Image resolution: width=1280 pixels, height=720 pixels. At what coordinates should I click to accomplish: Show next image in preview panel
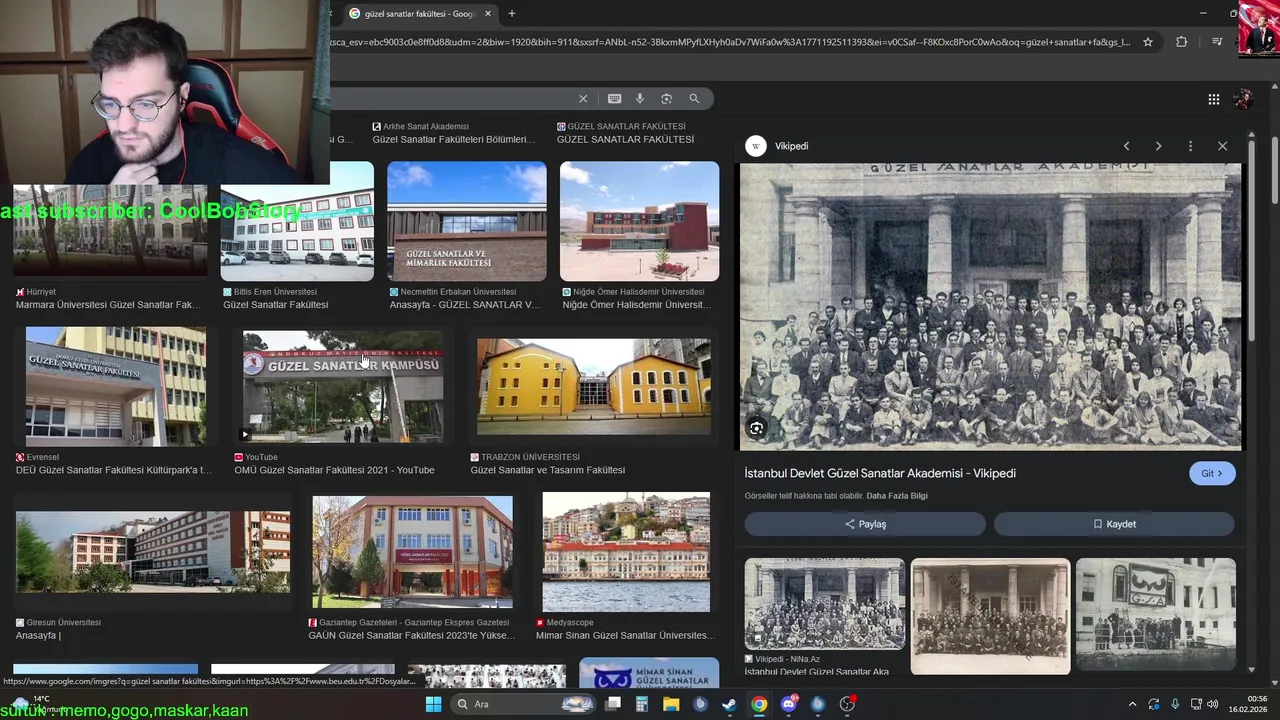[x=1158, y=146]
